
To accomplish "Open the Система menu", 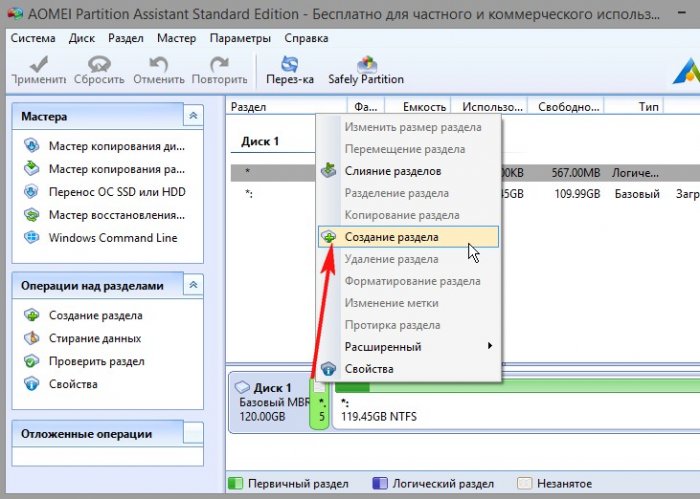I will click(33, 38).
